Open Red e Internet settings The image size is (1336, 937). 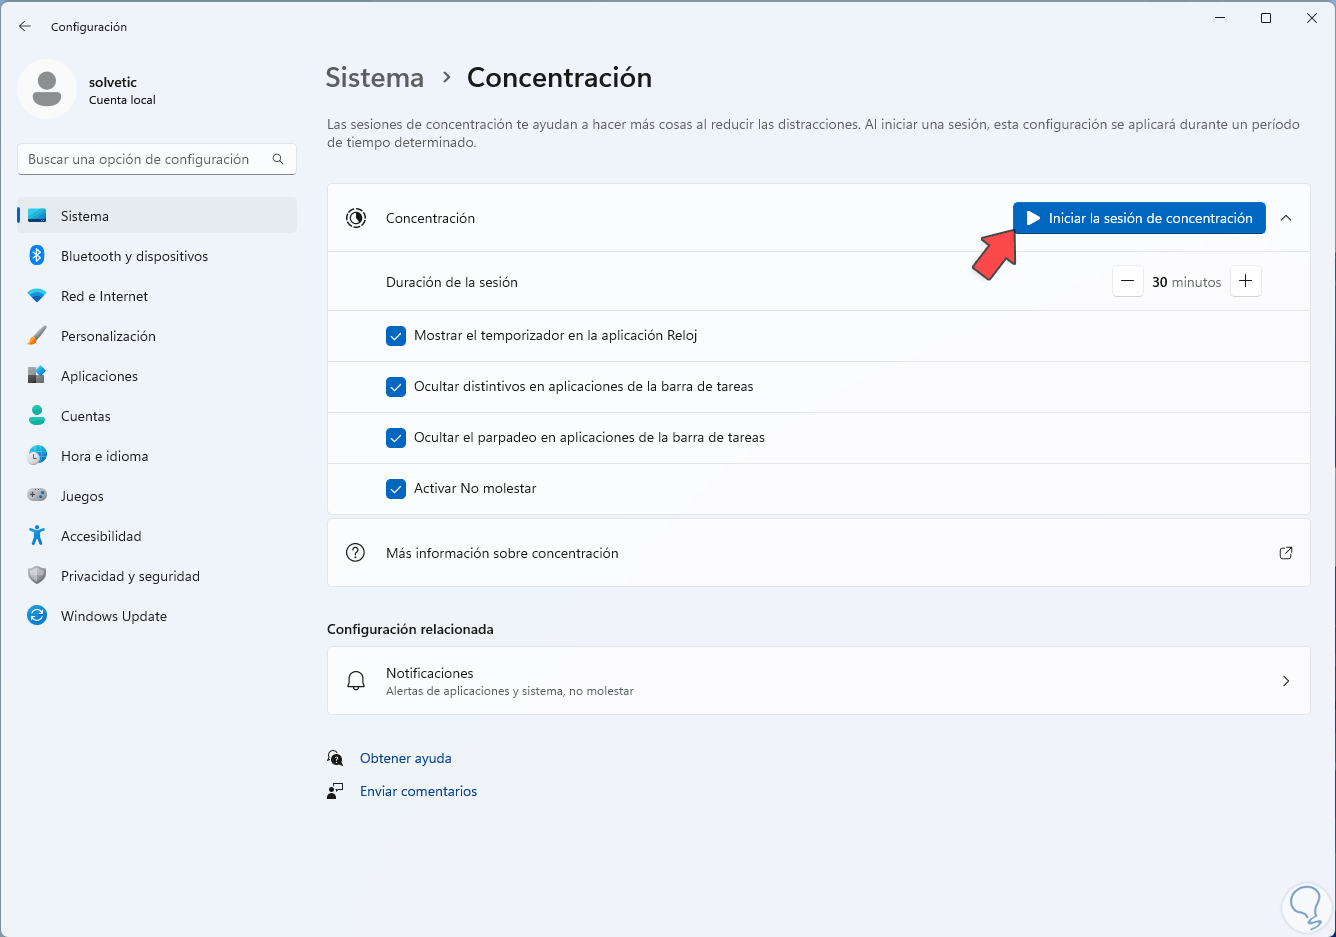[x=104, y=296]
